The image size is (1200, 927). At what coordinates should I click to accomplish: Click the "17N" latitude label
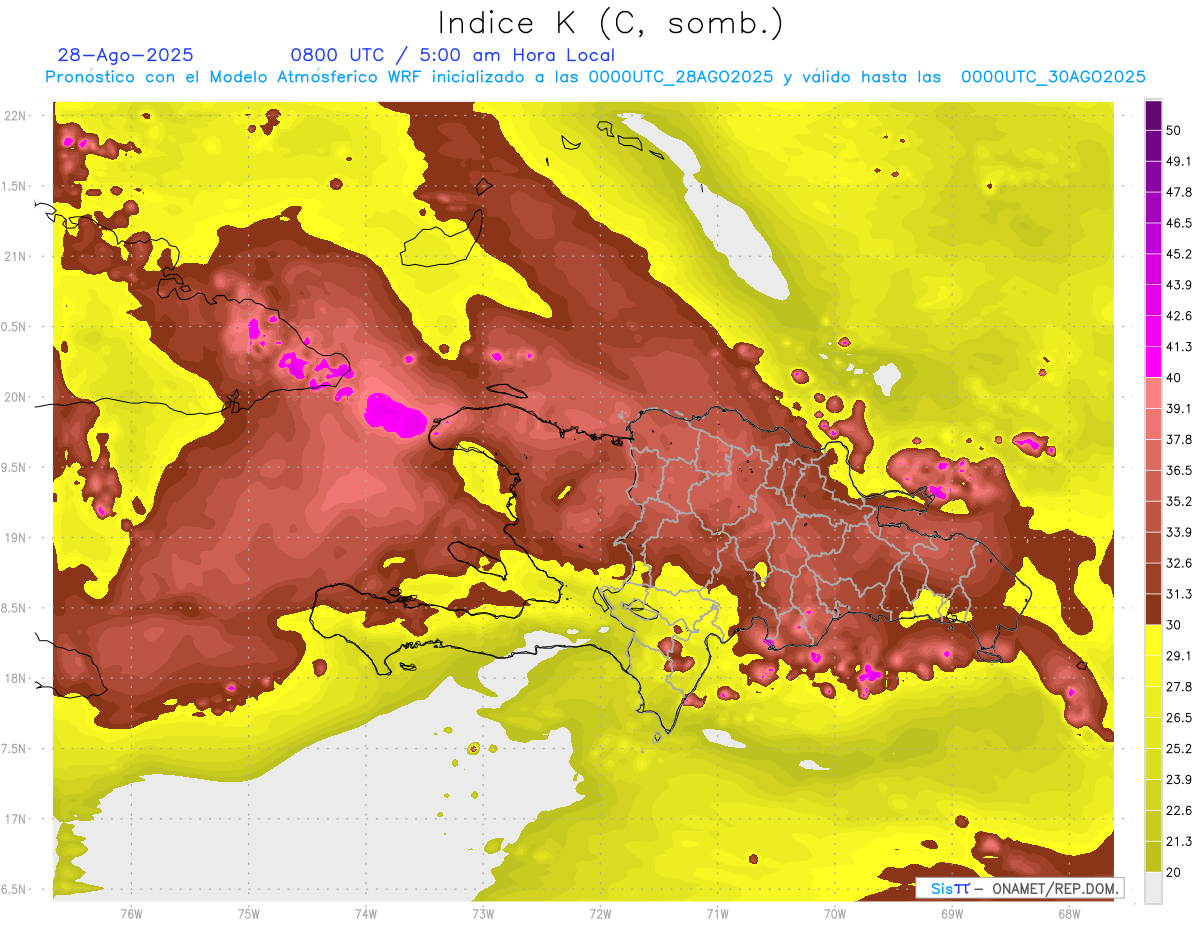pos(16,819)
